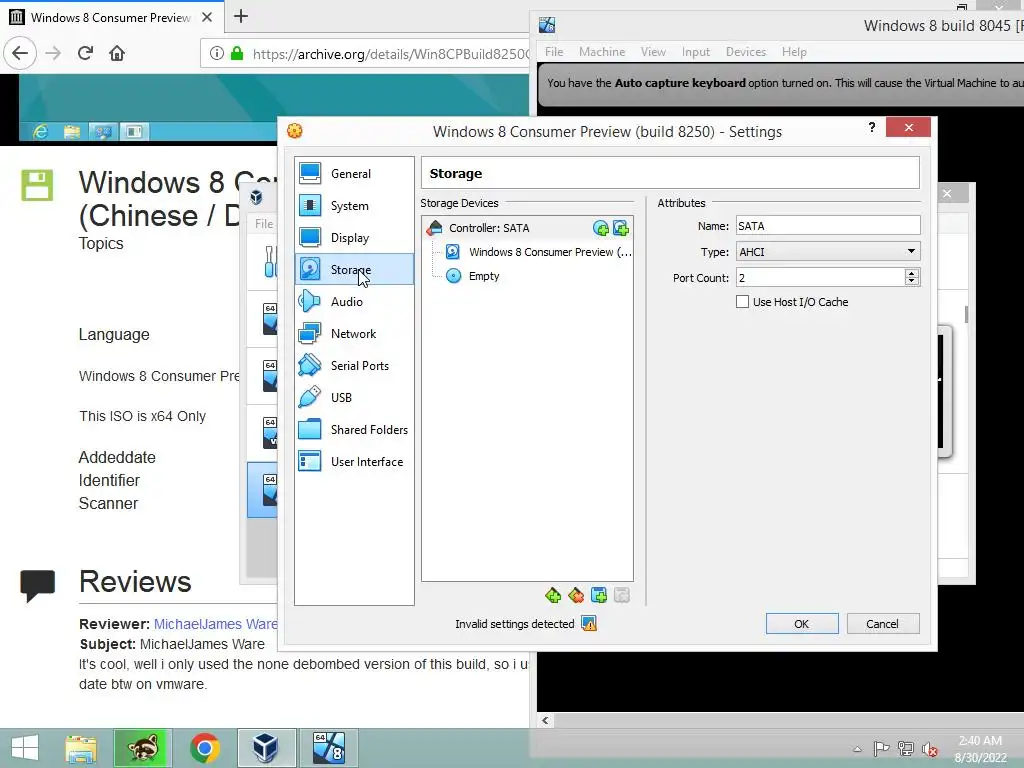View site info icon in address bar
Screen dimensions: 1024x768
pyautogui.click(x=217, y=54)
